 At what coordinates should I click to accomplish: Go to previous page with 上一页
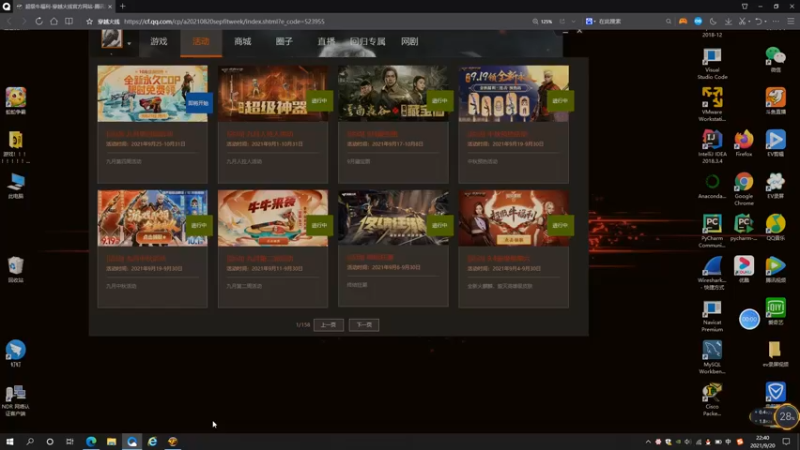[329, 325]
